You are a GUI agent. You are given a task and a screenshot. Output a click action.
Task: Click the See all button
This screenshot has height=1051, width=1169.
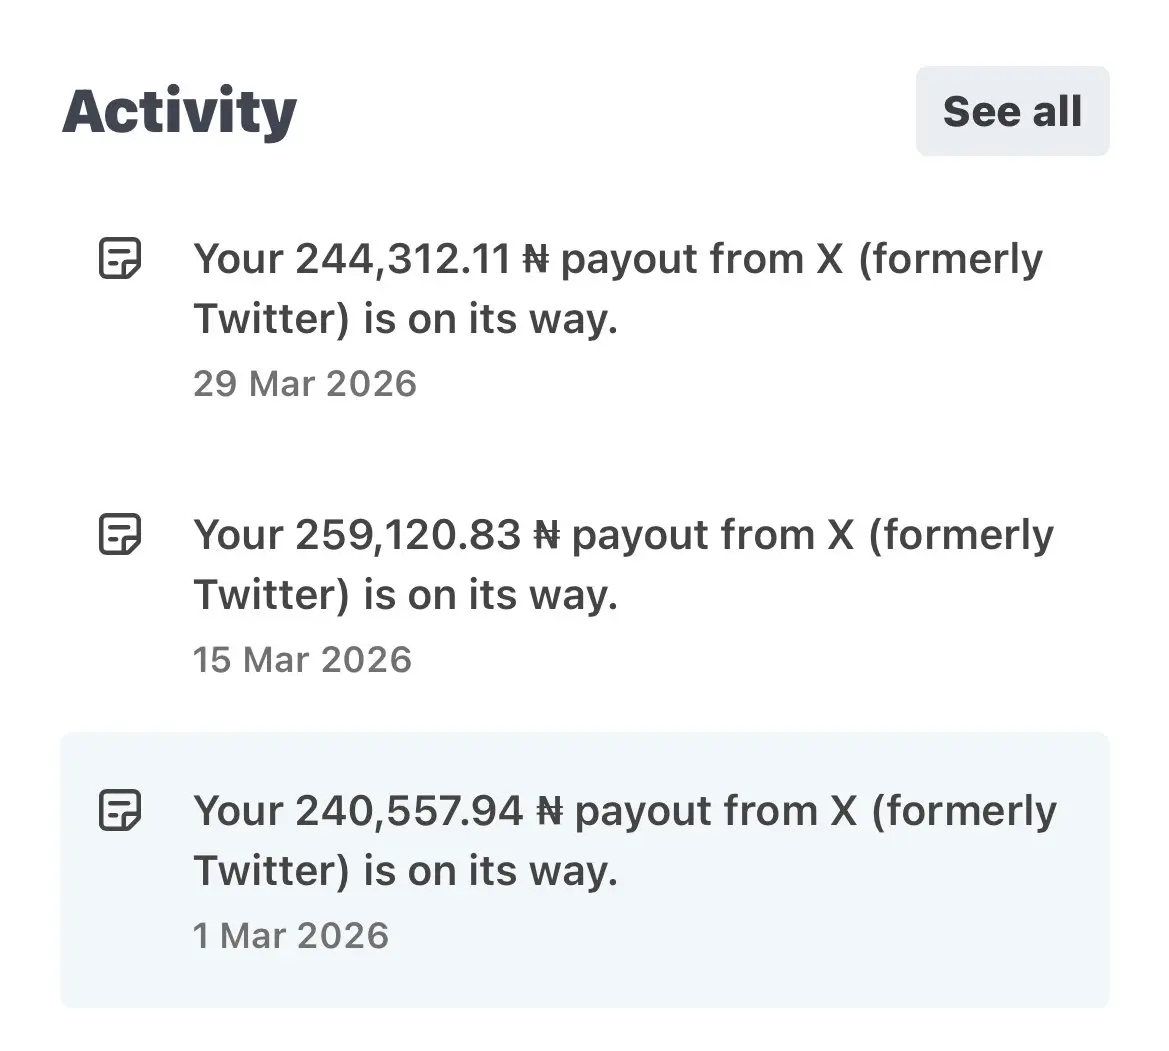[1012, 111]
